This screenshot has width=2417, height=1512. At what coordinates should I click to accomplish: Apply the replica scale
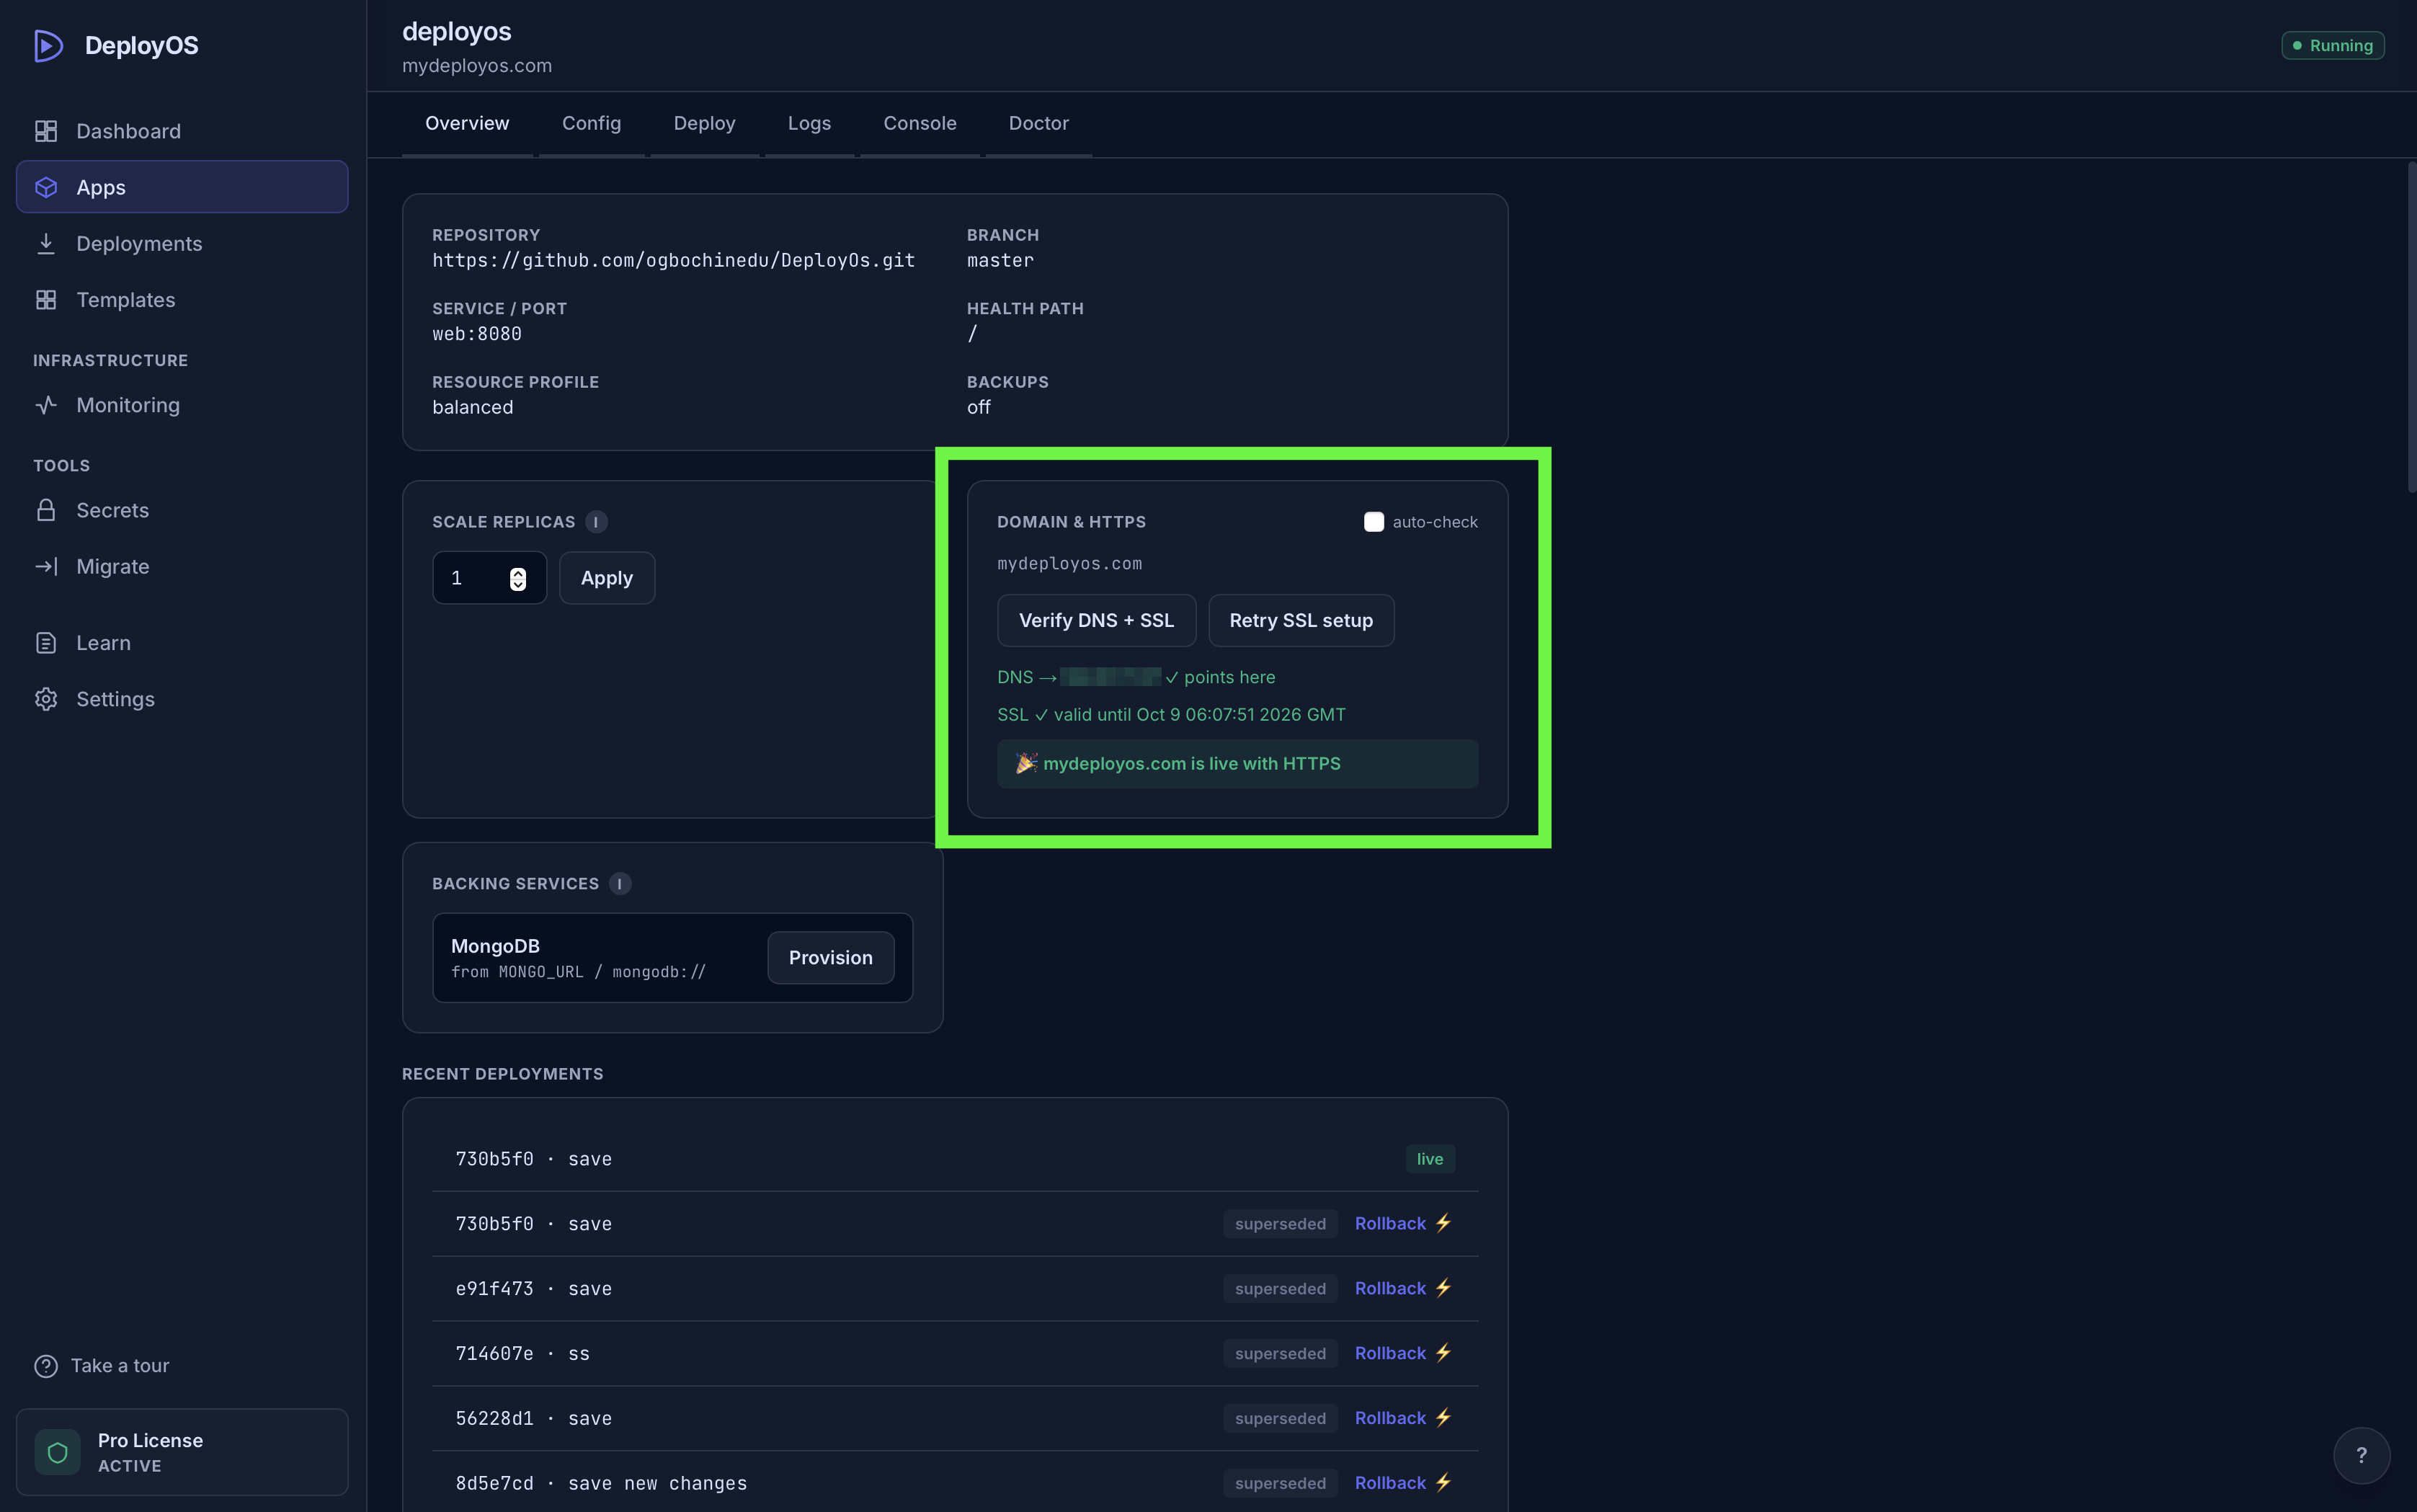tap(607, 578)
